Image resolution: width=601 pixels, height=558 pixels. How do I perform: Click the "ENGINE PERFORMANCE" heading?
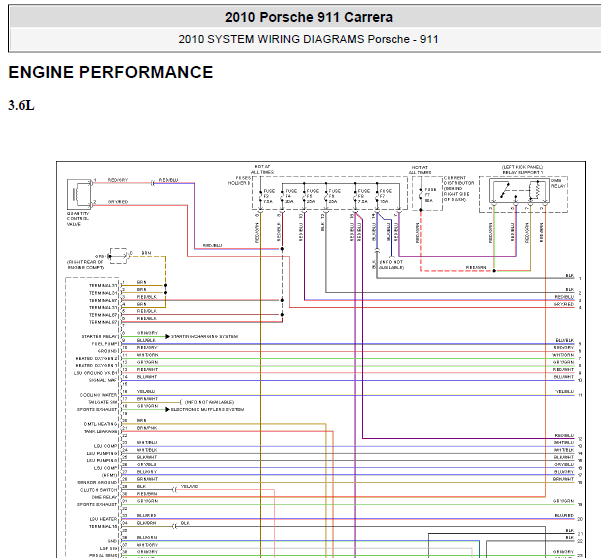coord(111,72)
